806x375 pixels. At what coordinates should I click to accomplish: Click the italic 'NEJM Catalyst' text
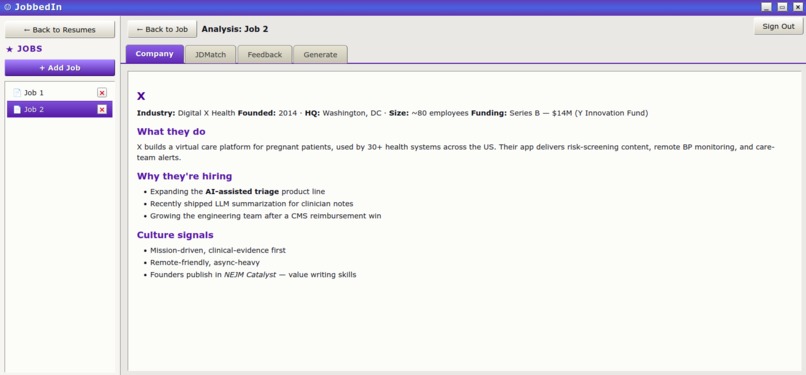click(250, 275)
